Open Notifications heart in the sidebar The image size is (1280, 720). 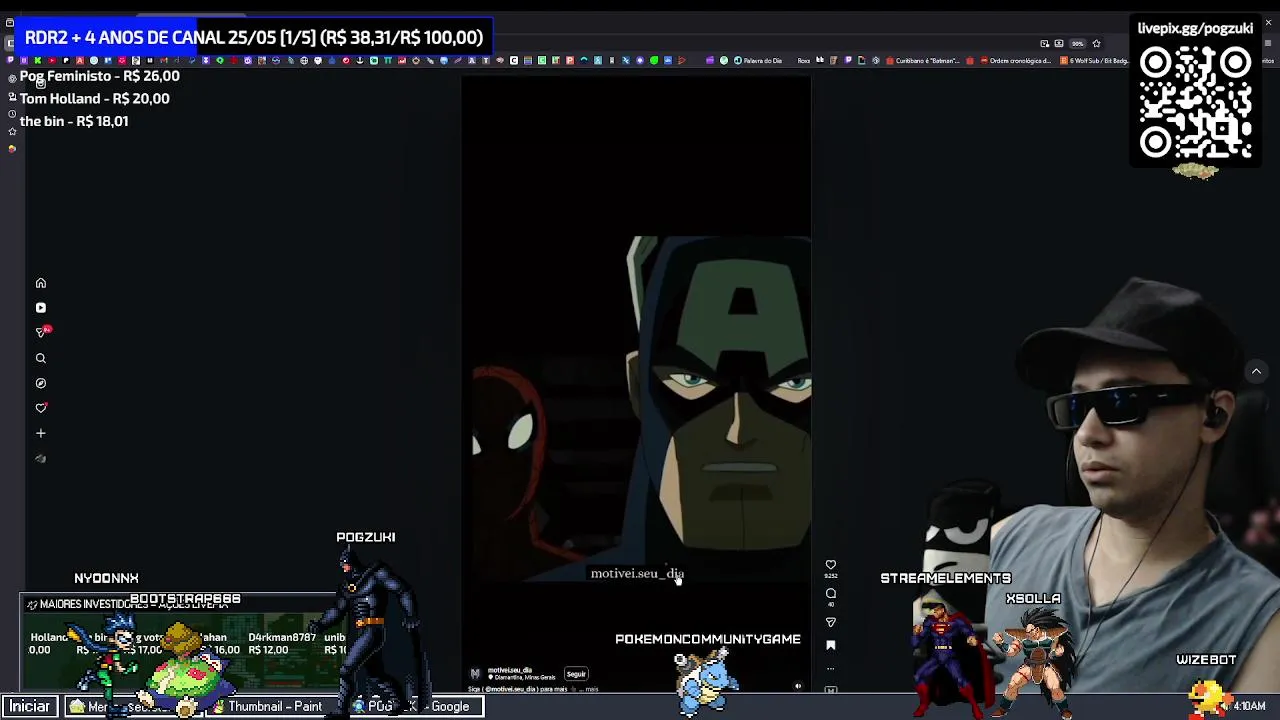pyautogui.click(x=41, y=408)
